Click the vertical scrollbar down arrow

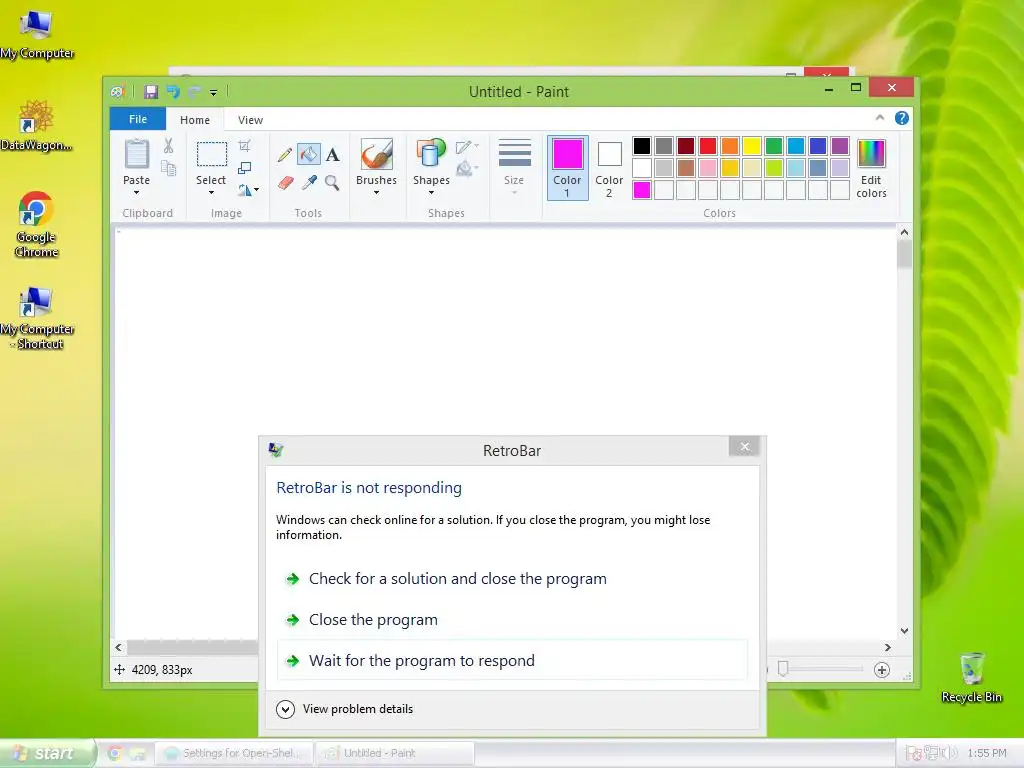click(x=904, y=631)
